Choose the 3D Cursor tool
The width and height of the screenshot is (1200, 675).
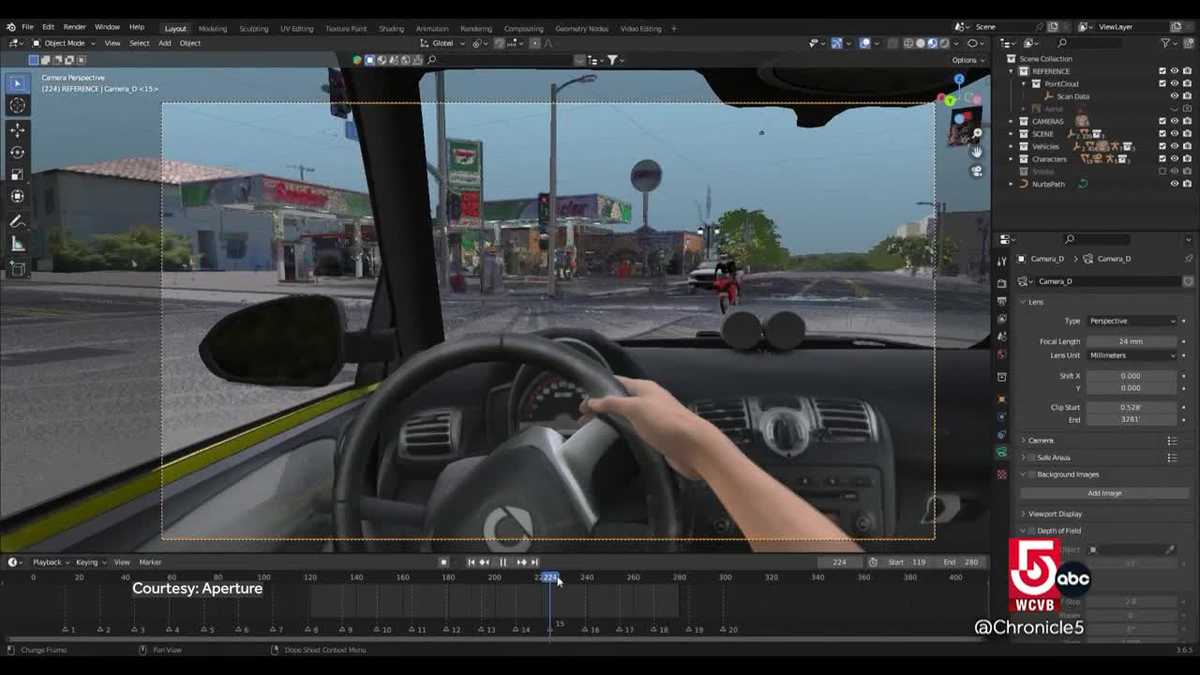(17, 105)
